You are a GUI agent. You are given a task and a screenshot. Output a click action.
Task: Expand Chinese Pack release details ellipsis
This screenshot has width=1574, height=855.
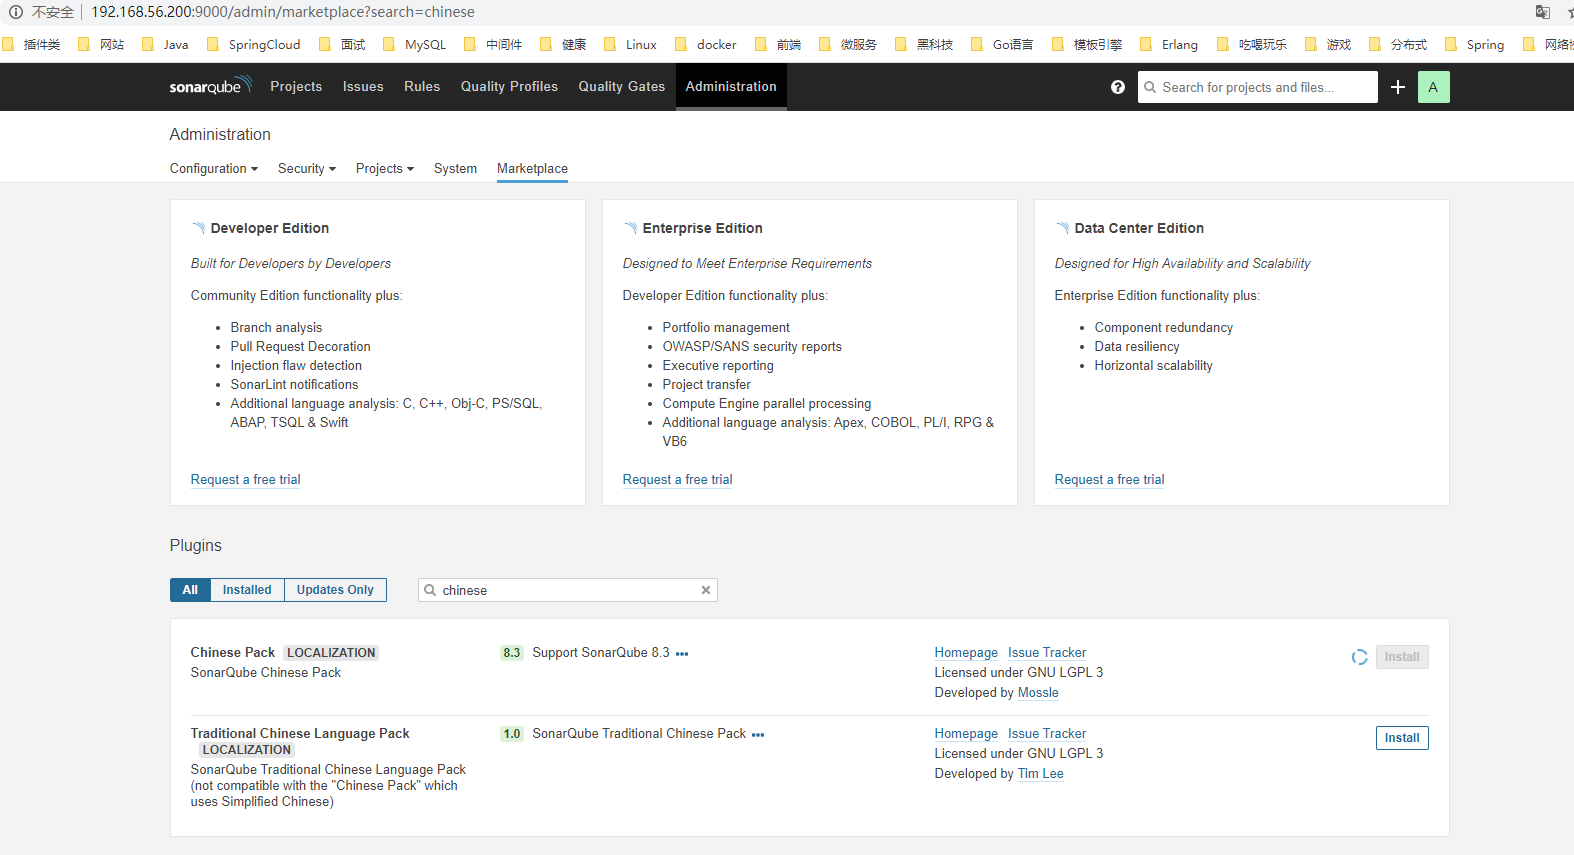click(x=682, y=654)
